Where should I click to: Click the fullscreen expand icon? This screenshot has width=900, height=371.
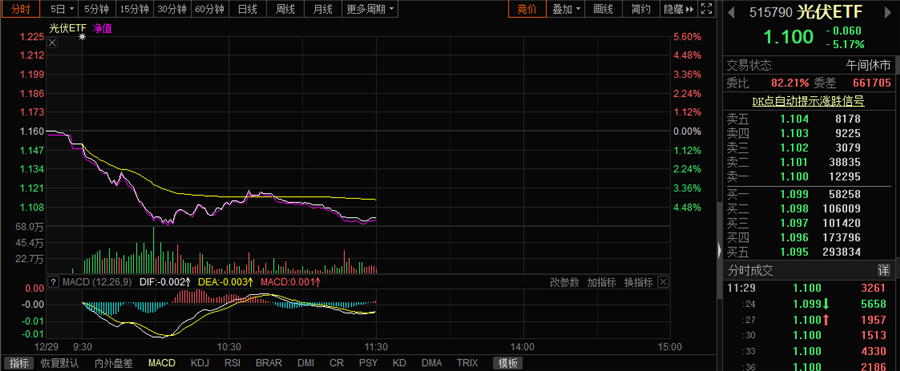pos(708,9)
